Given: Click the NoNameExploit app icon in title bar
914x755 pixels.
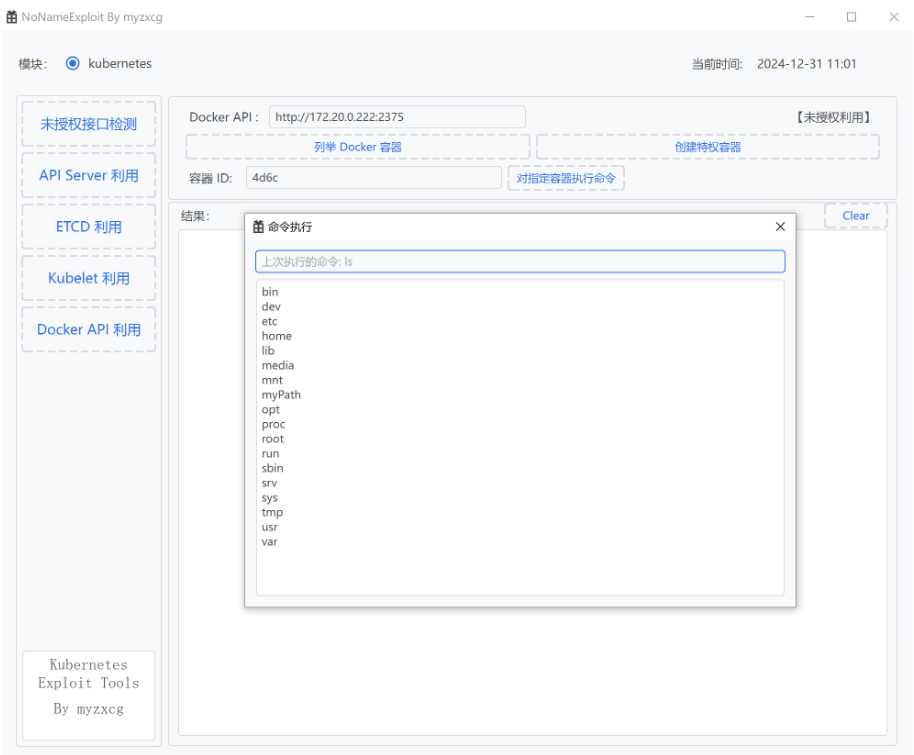Looking at the screenshot, I should [12, 17].
